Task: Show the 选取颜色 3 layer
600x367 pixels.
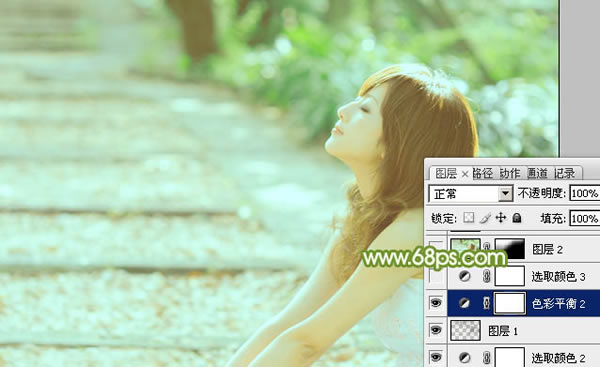Action: (x=435, y=276)
